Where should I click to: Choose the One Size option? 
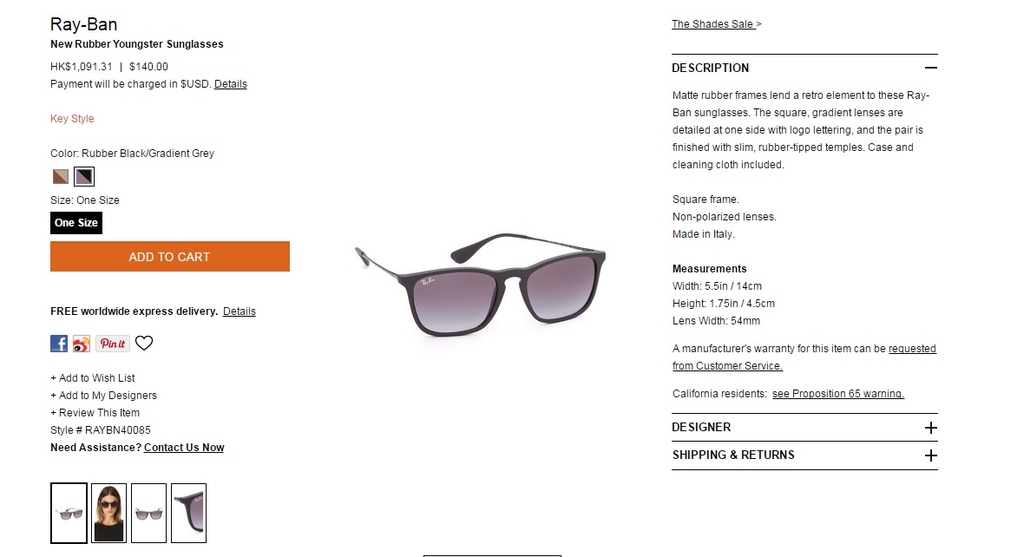(x=76, y=223)
